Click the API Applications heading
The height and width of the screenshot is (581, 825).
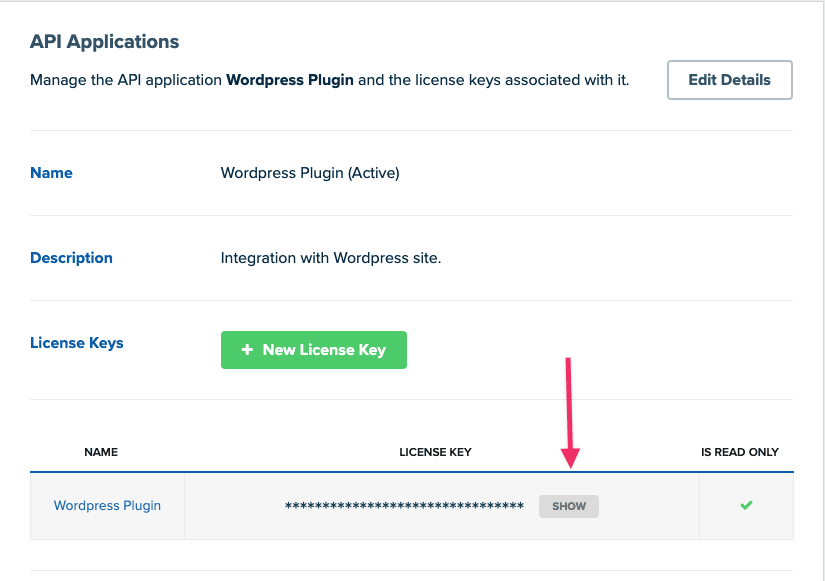point(104,42)
